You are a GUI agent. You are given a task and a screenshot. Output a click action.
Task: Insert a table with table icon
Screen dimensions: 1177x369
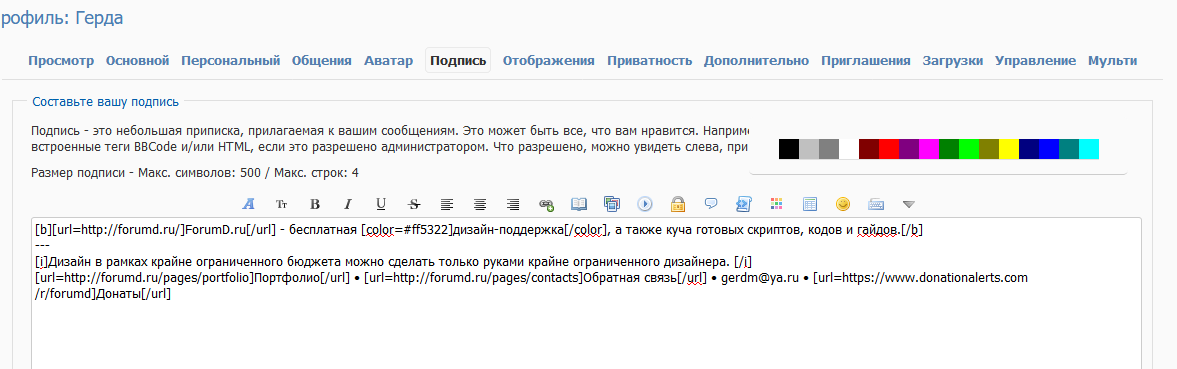point(810,203)
